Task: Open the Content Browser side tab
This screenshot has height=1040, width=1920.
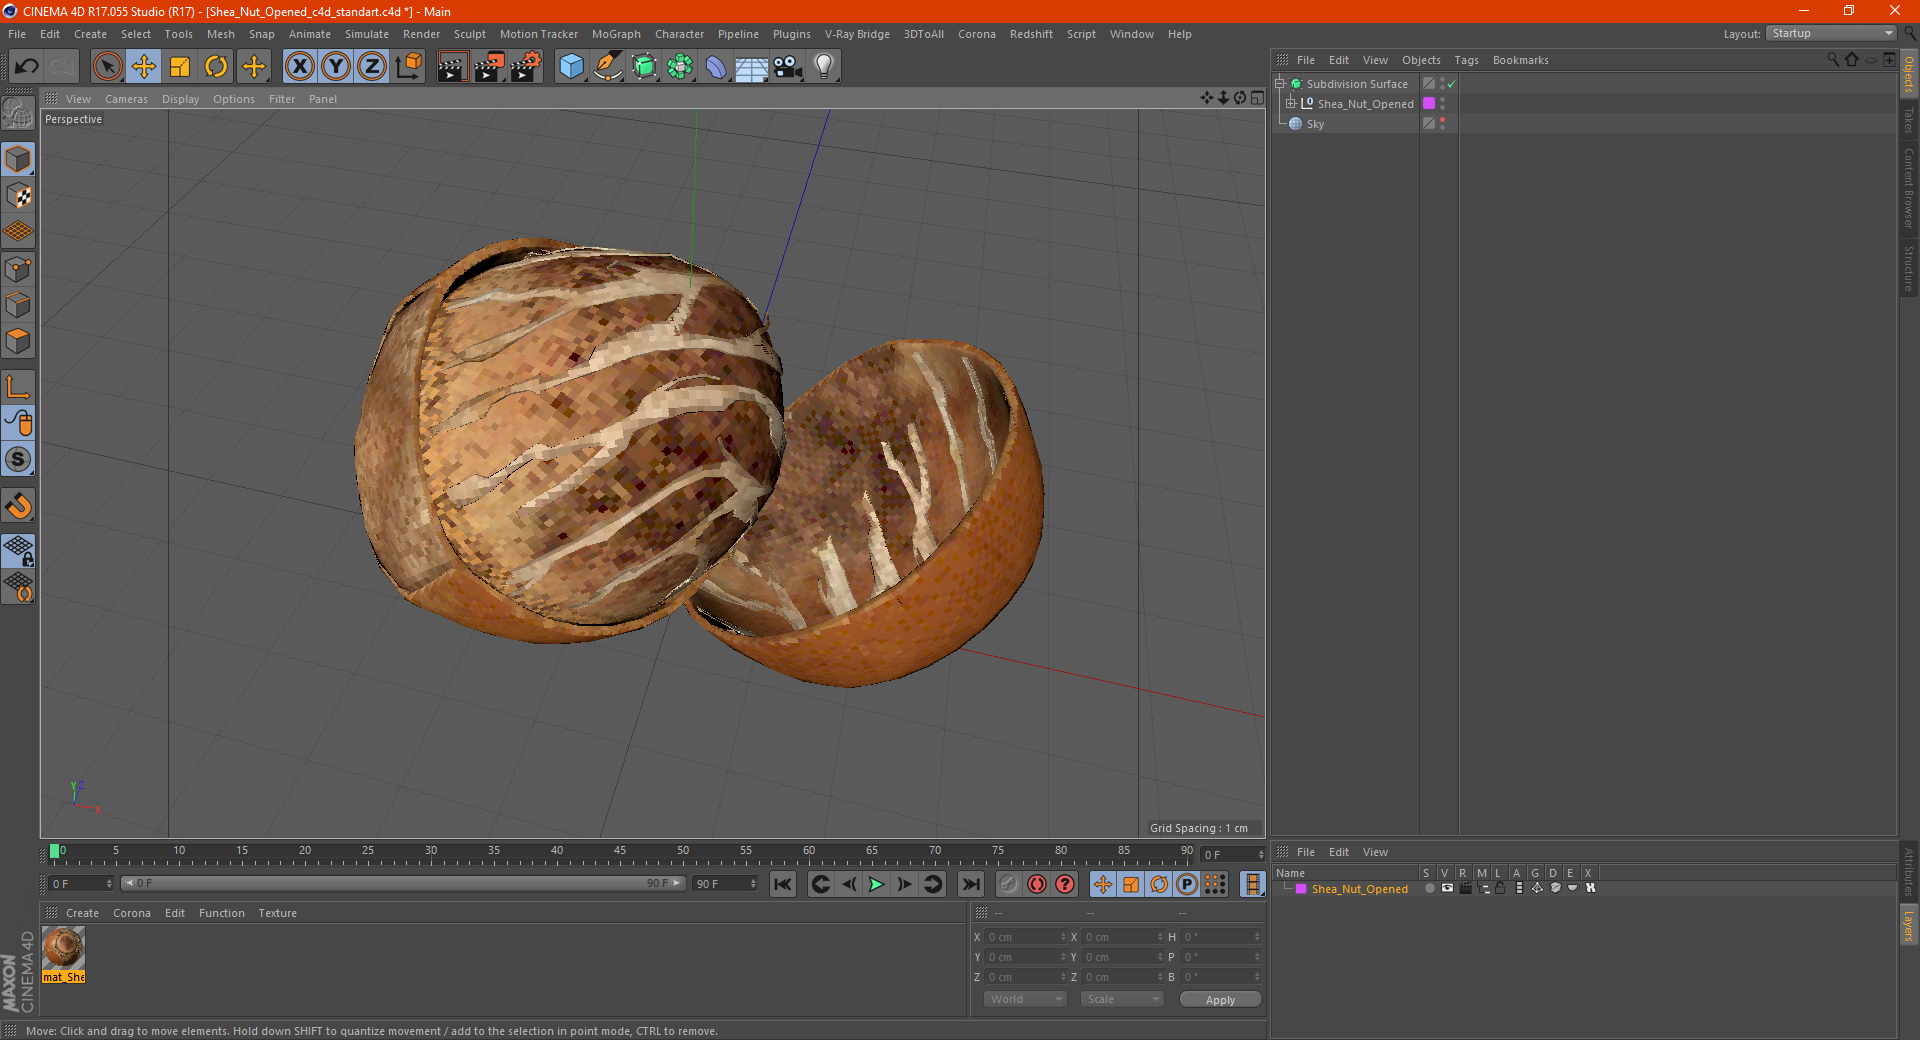Action: (1908, 188)
